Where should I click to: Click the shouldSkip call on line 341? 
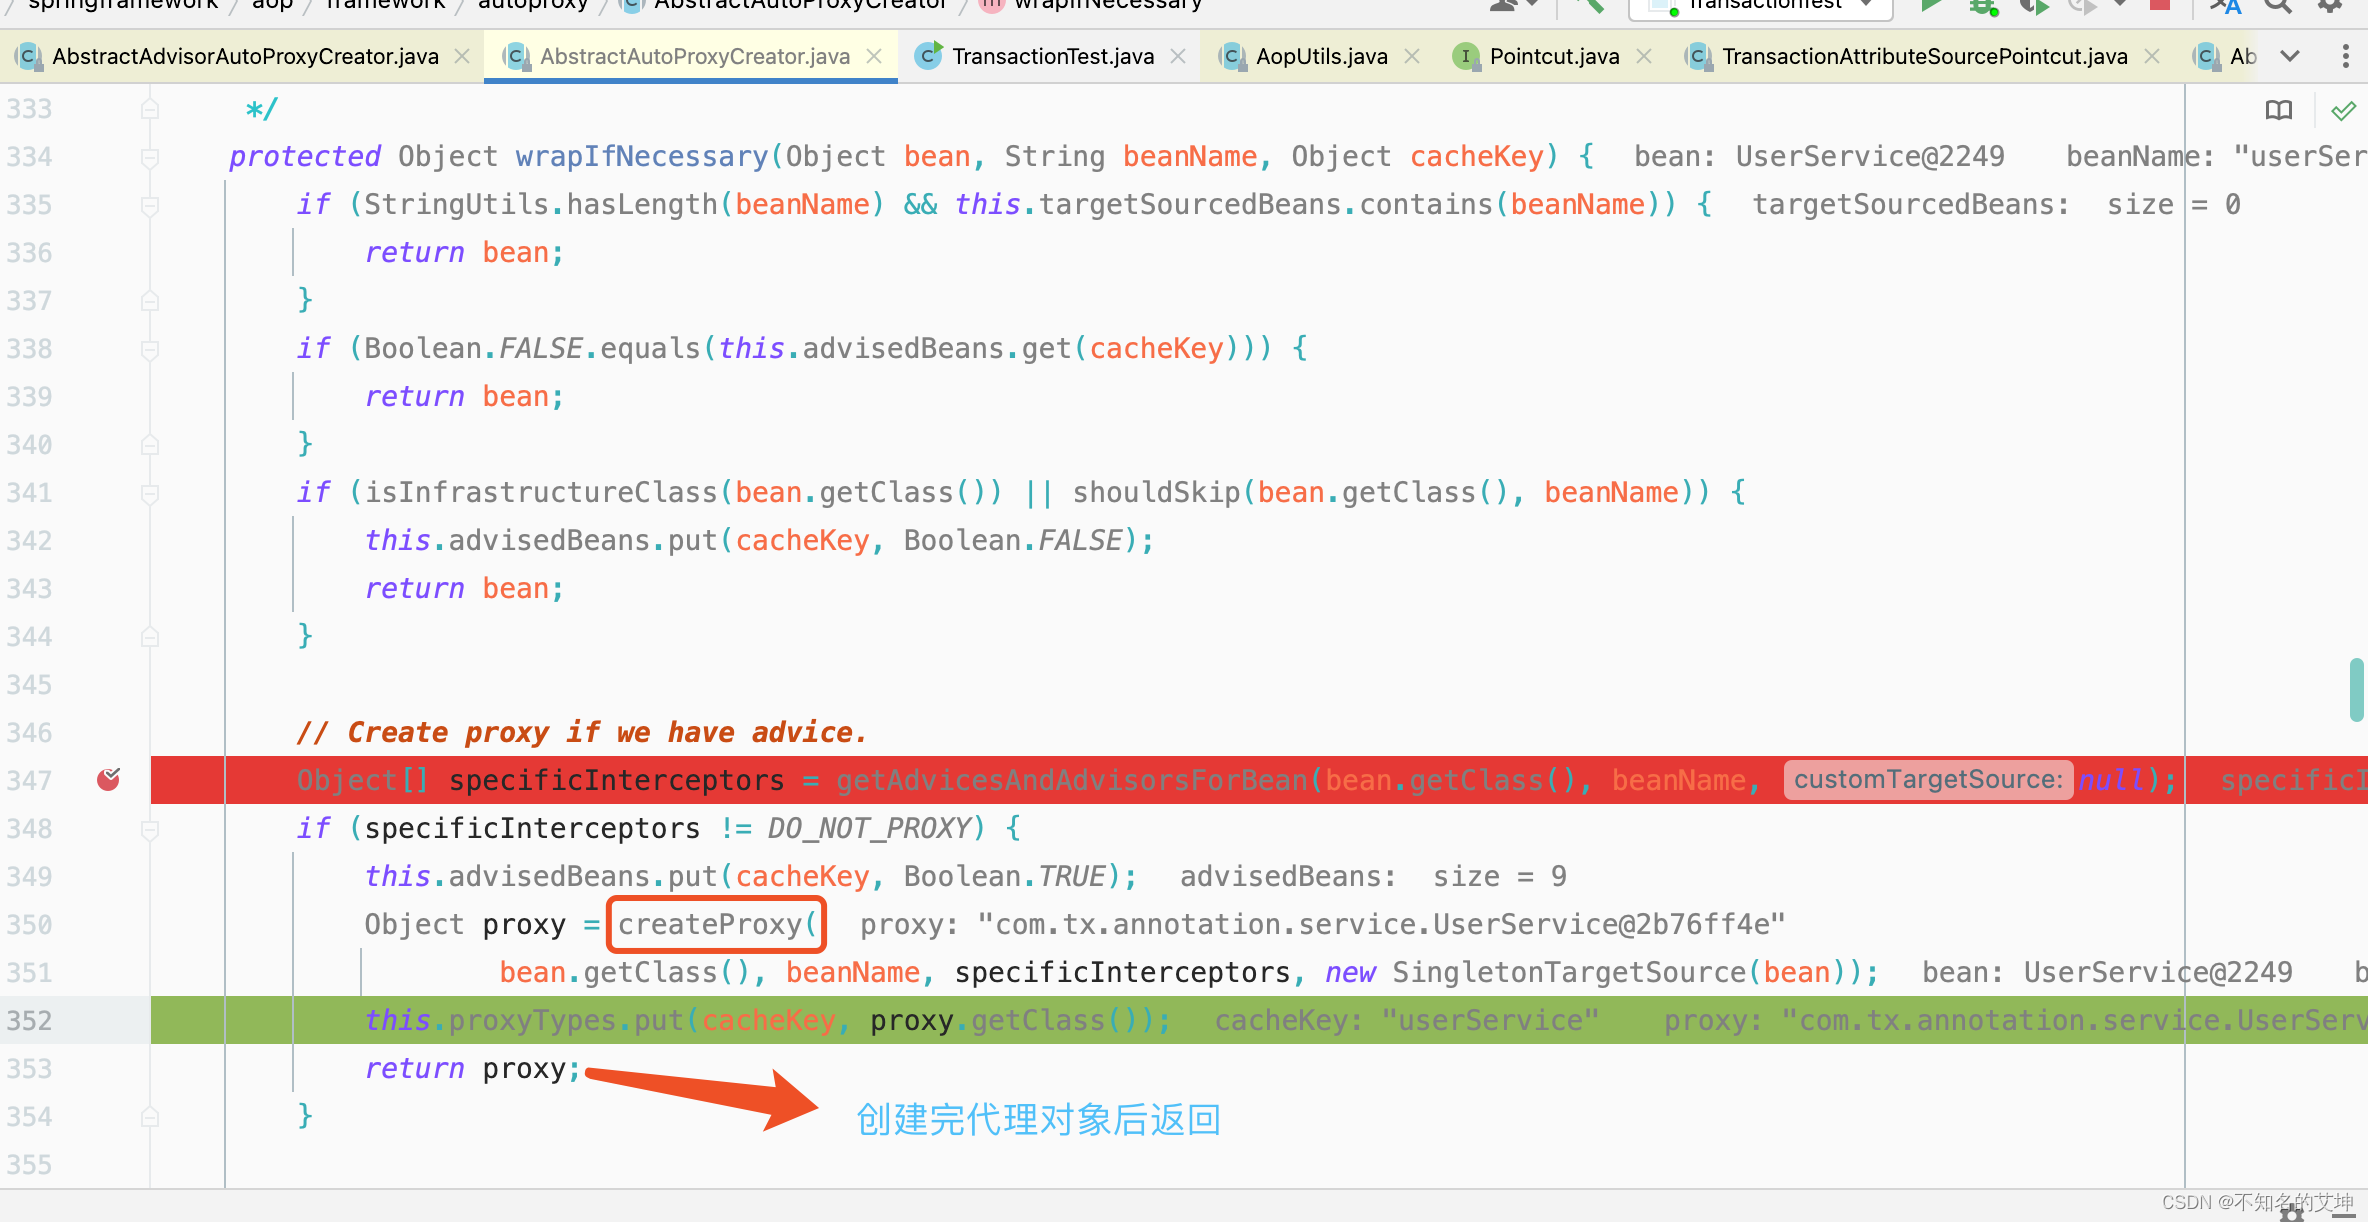(x=1156, y=493)
